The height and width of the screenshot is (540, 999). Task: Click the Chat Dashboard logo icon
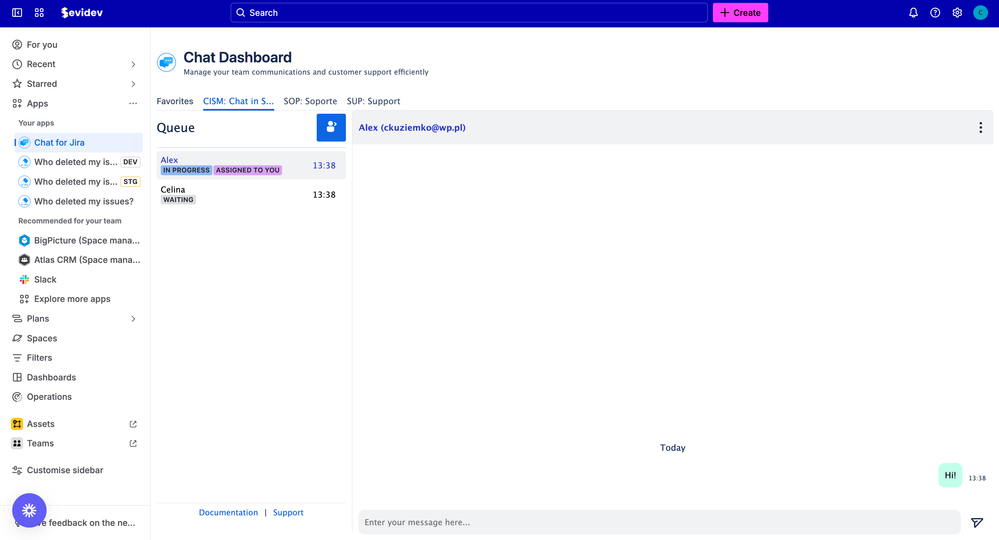click(166, 62)
